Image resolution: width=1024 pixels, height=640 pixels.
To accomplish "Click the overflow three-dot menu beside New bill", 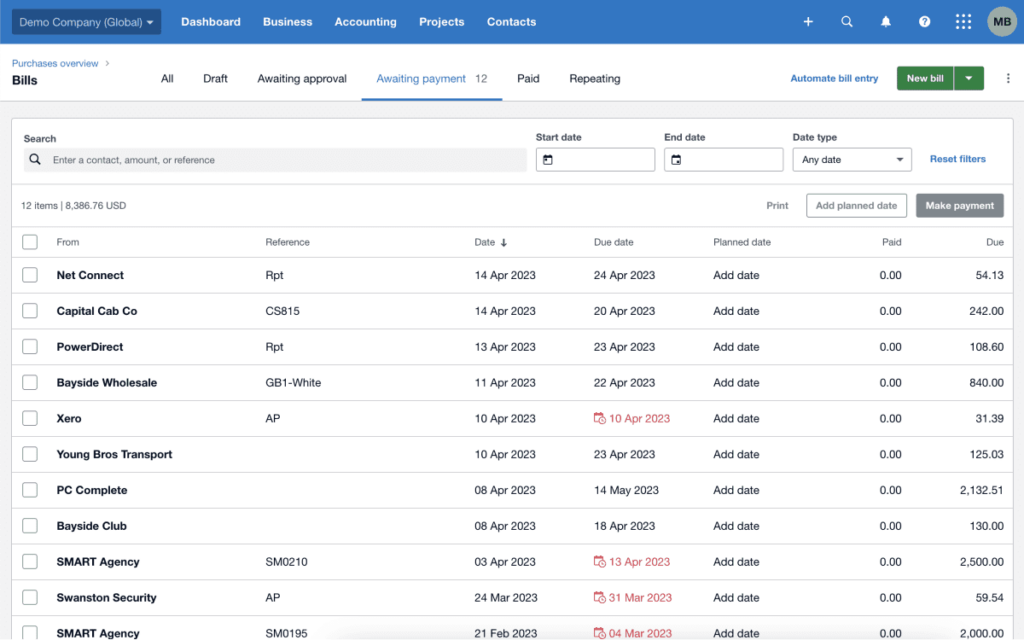I will (x=1008, y=78).
